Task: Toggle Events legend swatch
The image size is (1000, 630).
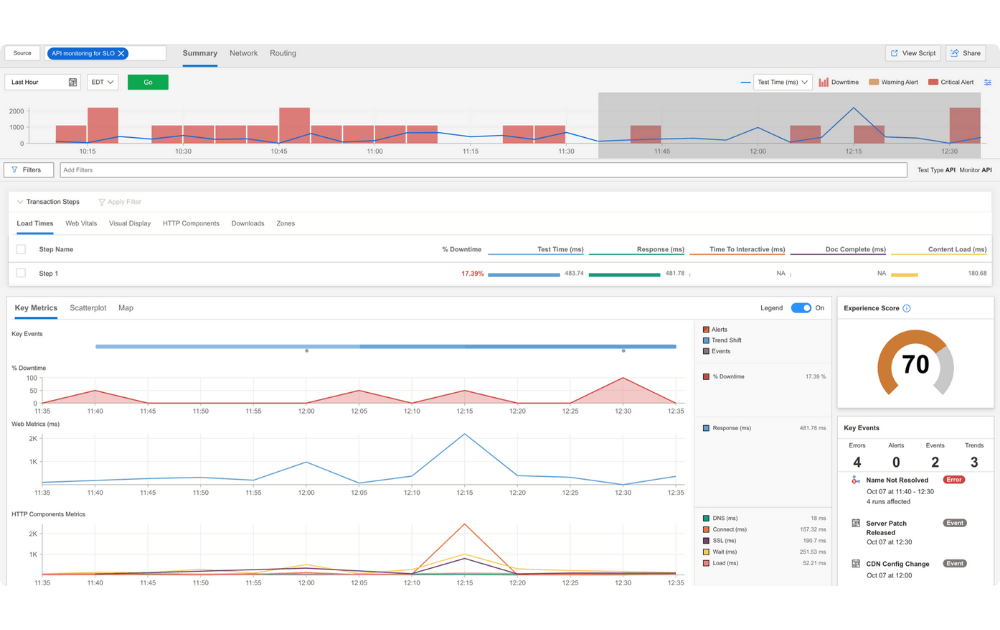Action: [706, 351]
